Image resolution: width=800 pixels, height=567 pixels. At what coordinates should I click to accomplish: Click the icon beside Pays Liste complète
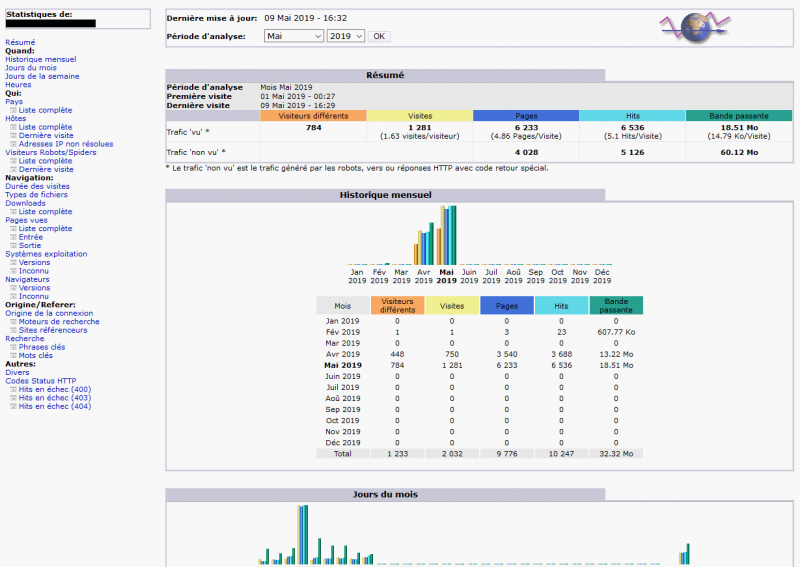click(x=14, y=110)
